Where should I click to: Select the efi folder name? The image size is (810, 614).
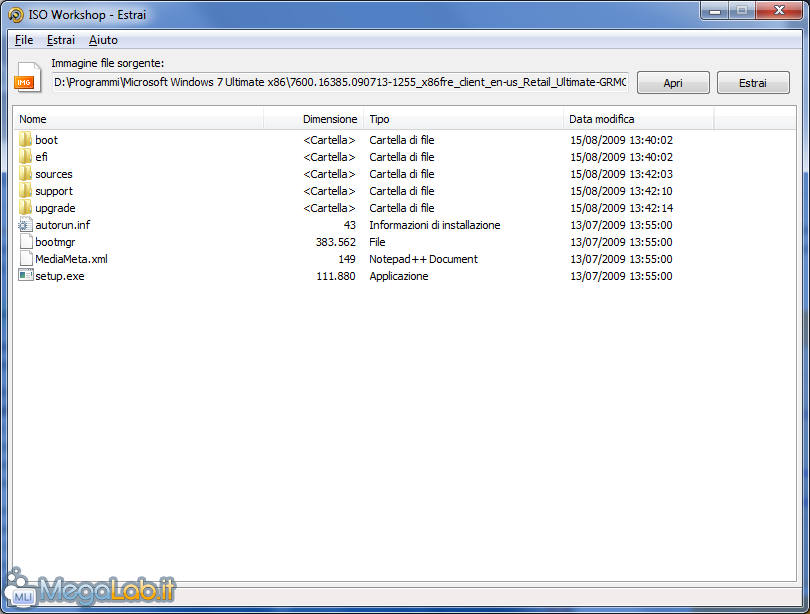coord(41,157)
